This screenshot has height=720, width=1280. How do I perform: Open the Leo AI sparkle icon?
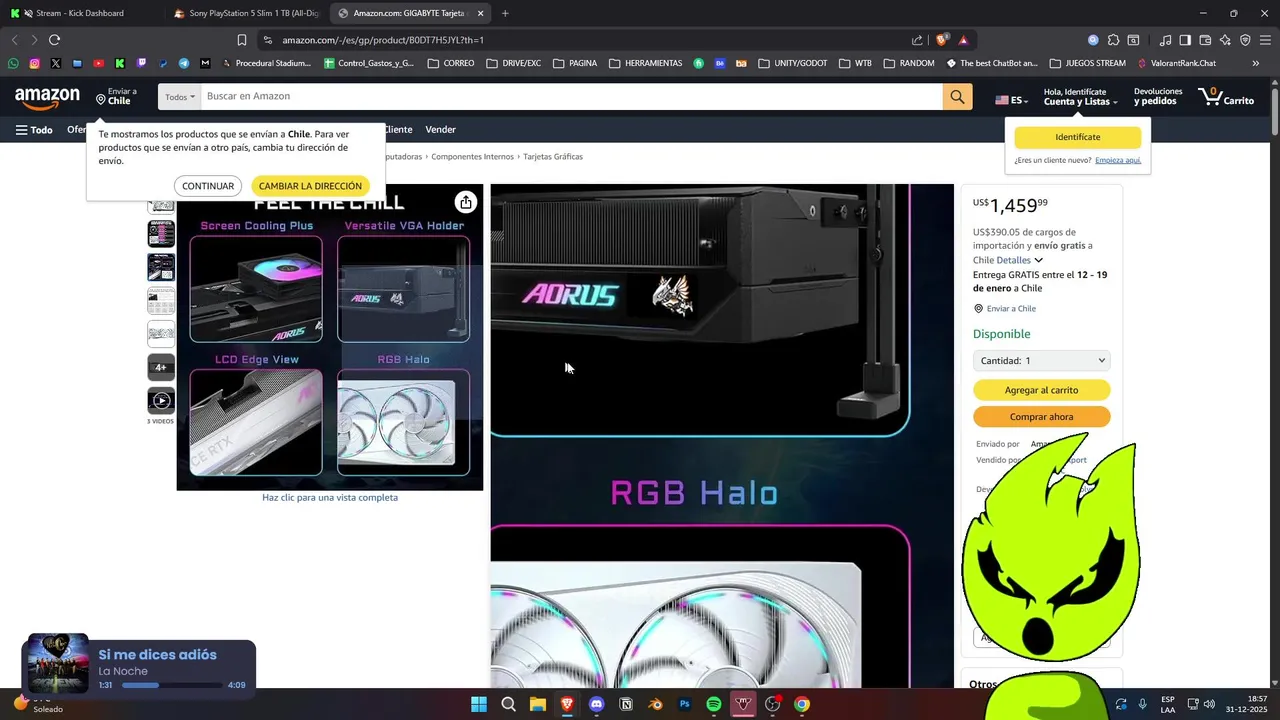[x=1225, y=40]
